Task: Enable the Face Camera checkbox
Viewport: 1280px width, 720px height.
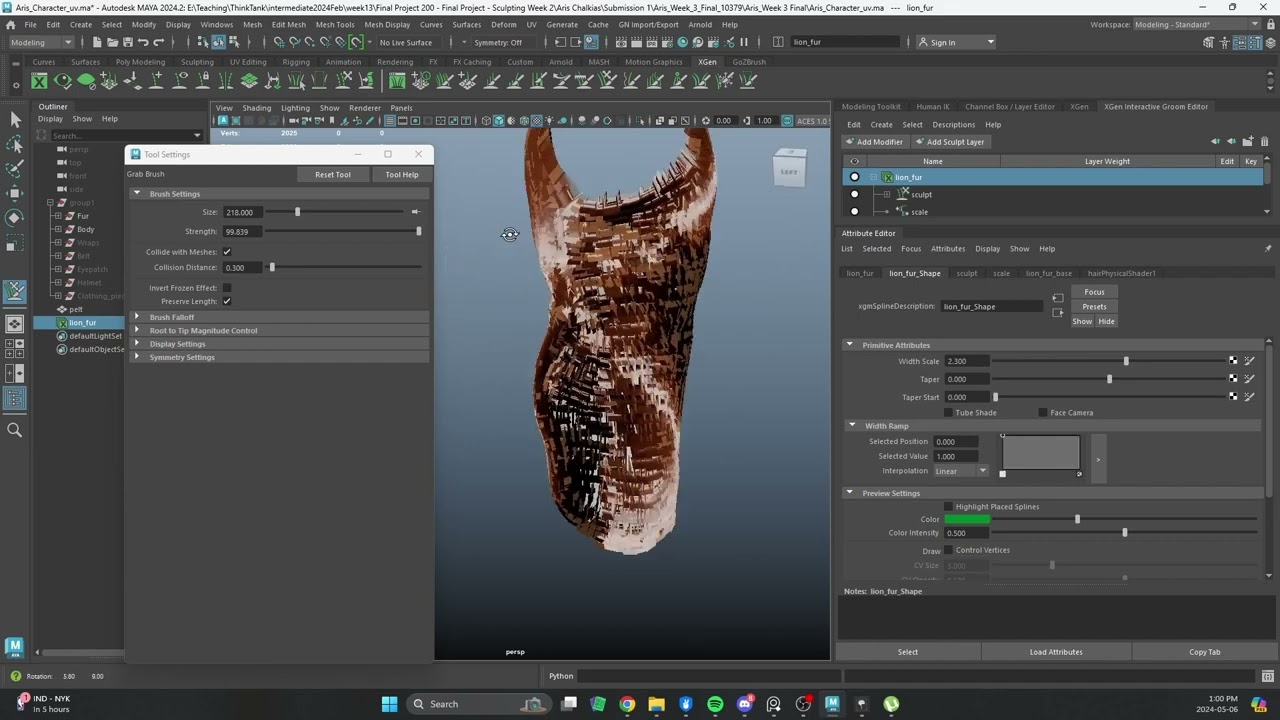Action: (1043, 412)
